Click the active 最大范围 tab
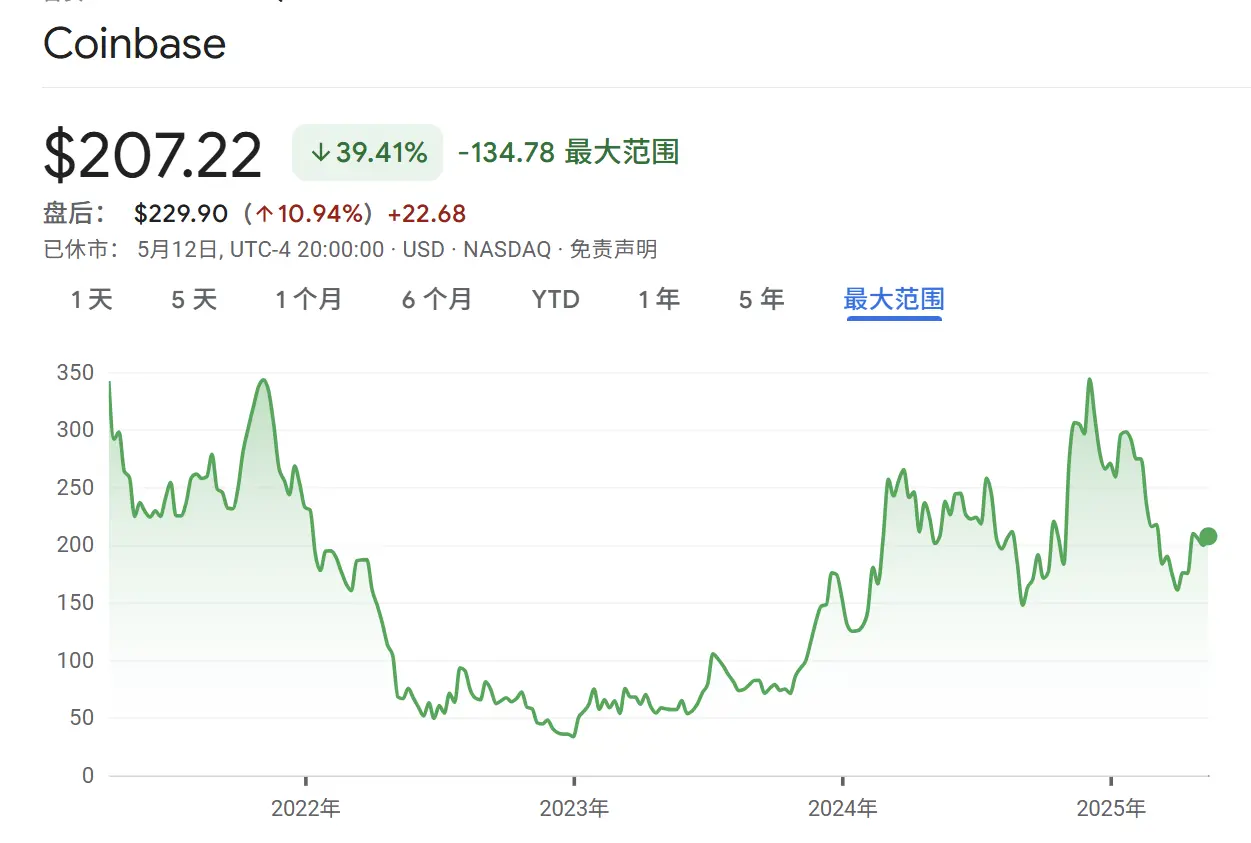Image resolution: width=1251 pixels, height=843 pixels. [x=894, y=299]
